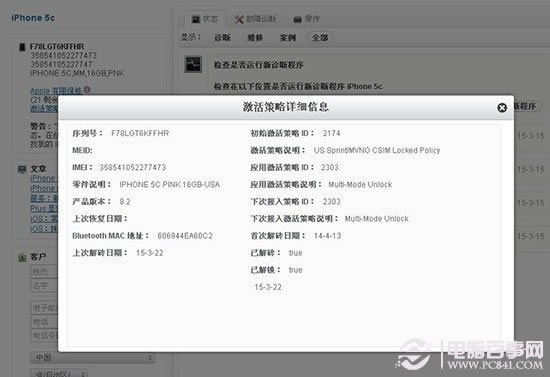
Task: Click the dialog title 激活策略详细信息
Action: coord(286,107)
